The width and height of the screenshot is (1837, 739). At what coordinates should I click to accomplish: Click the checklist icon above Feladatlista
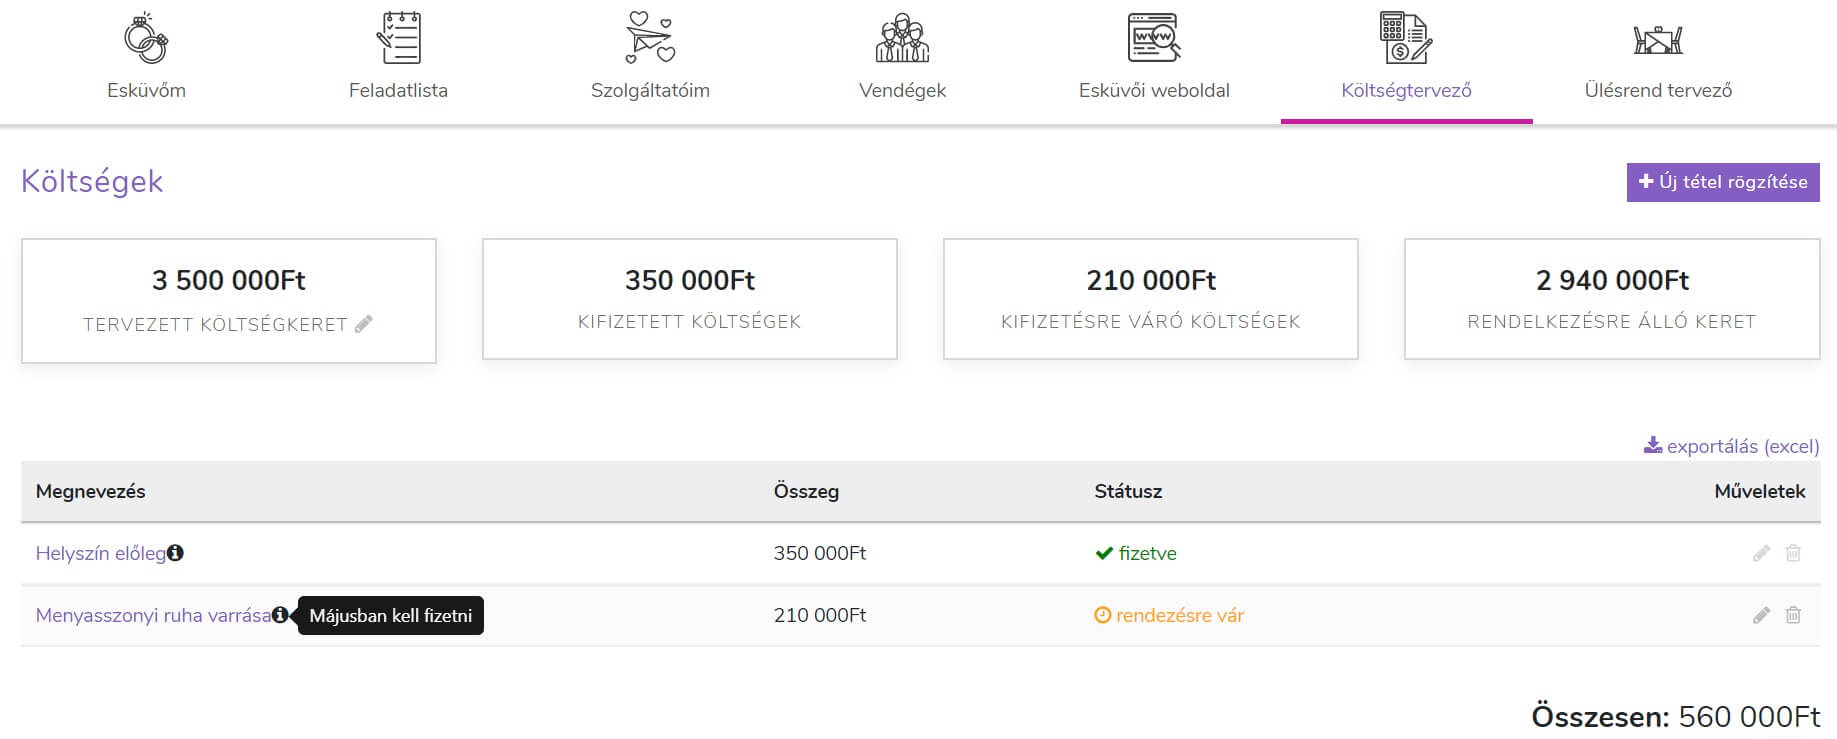coord(398,38)
